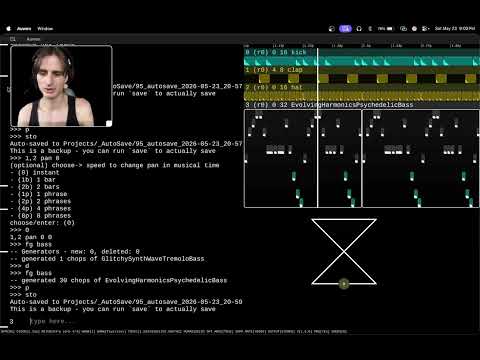
Task: Open the app name menu beside Apple logo
Action: pos(24,29)
